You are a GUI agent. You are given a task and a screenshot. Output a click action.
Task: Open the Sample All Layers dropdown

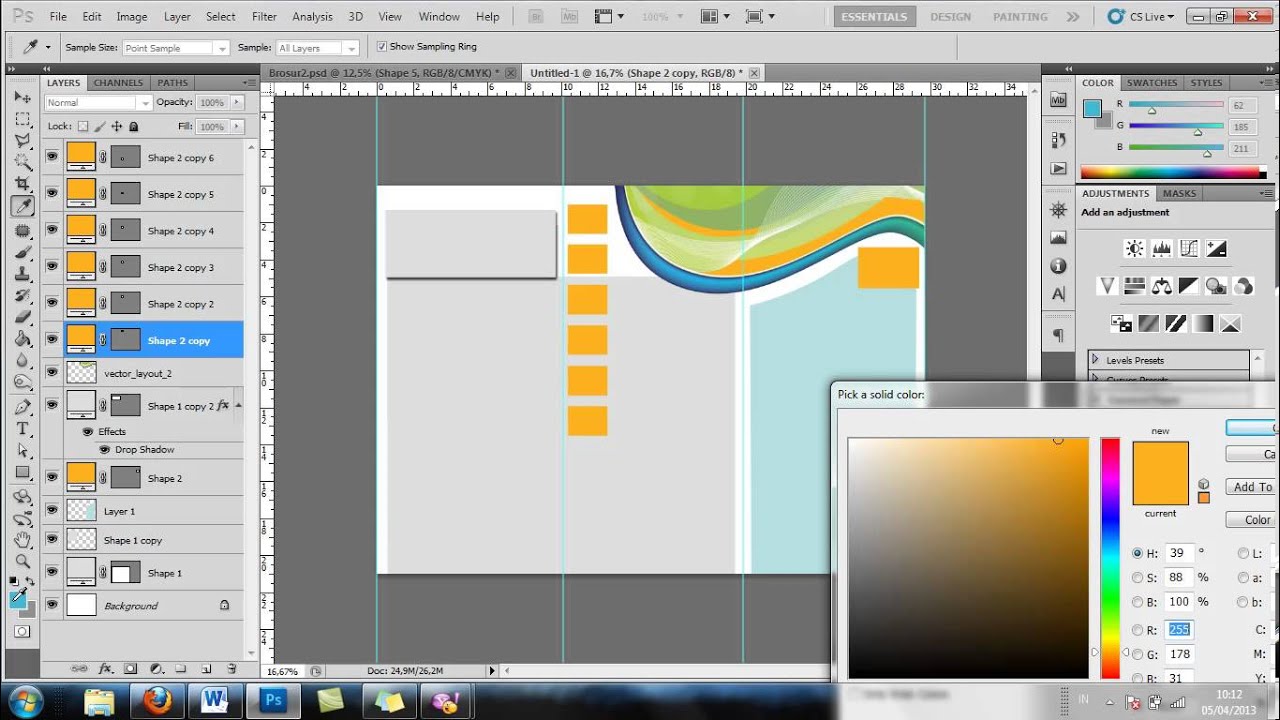[317, 48]
